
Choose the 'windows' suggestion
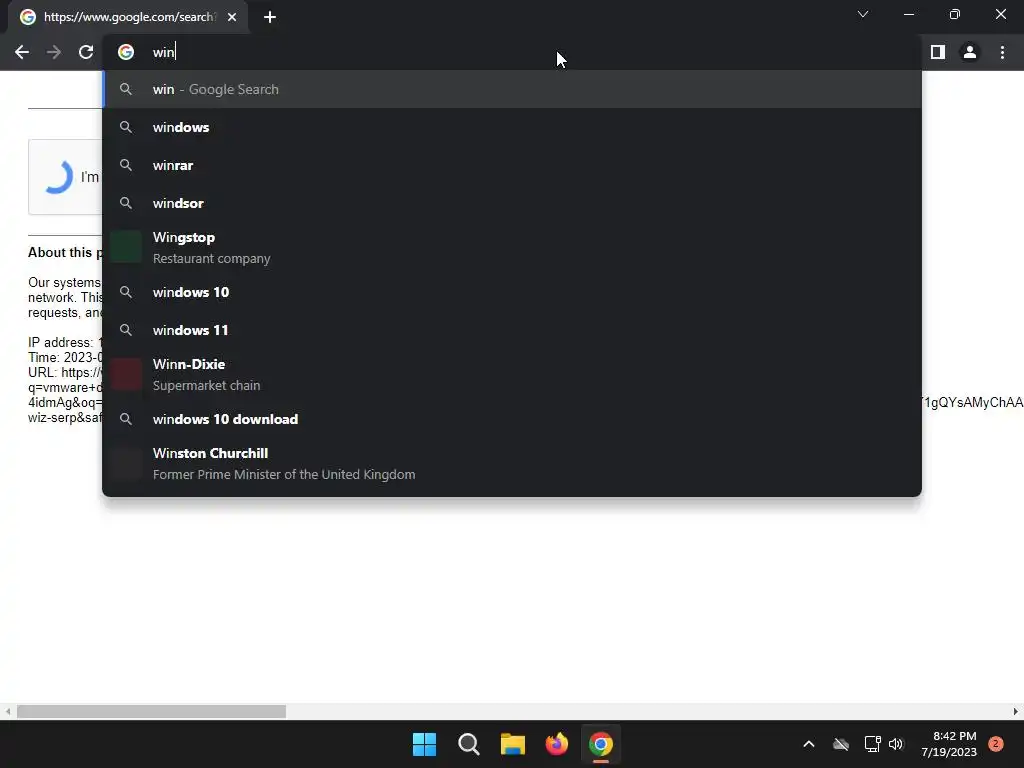(x=512, y=127)
